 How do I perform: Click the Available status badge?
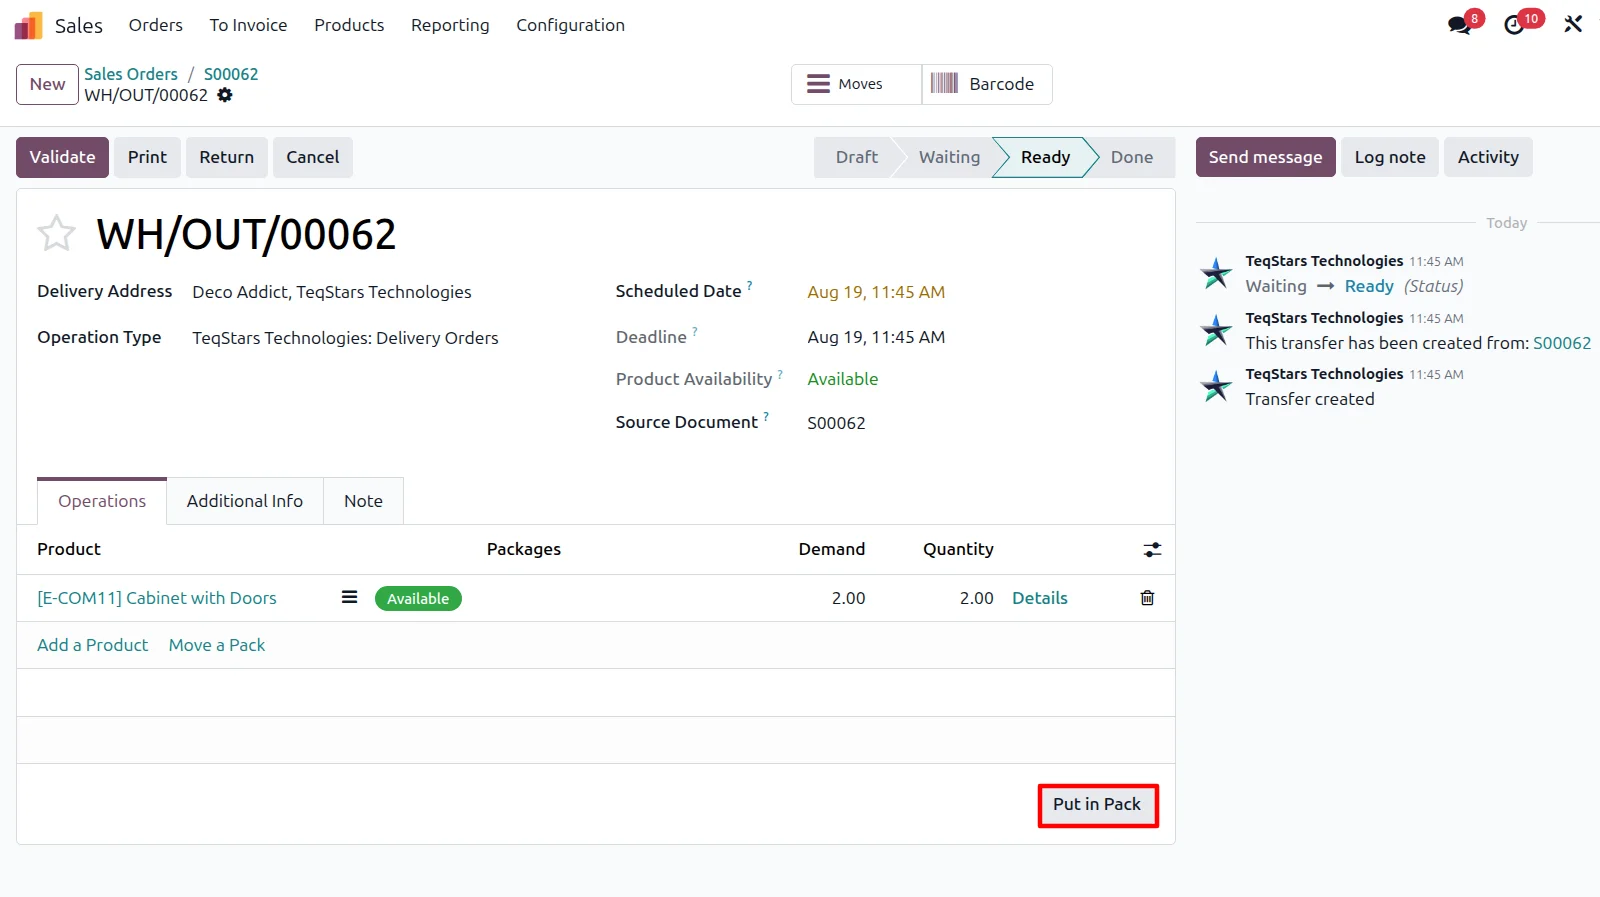[418, 598]
